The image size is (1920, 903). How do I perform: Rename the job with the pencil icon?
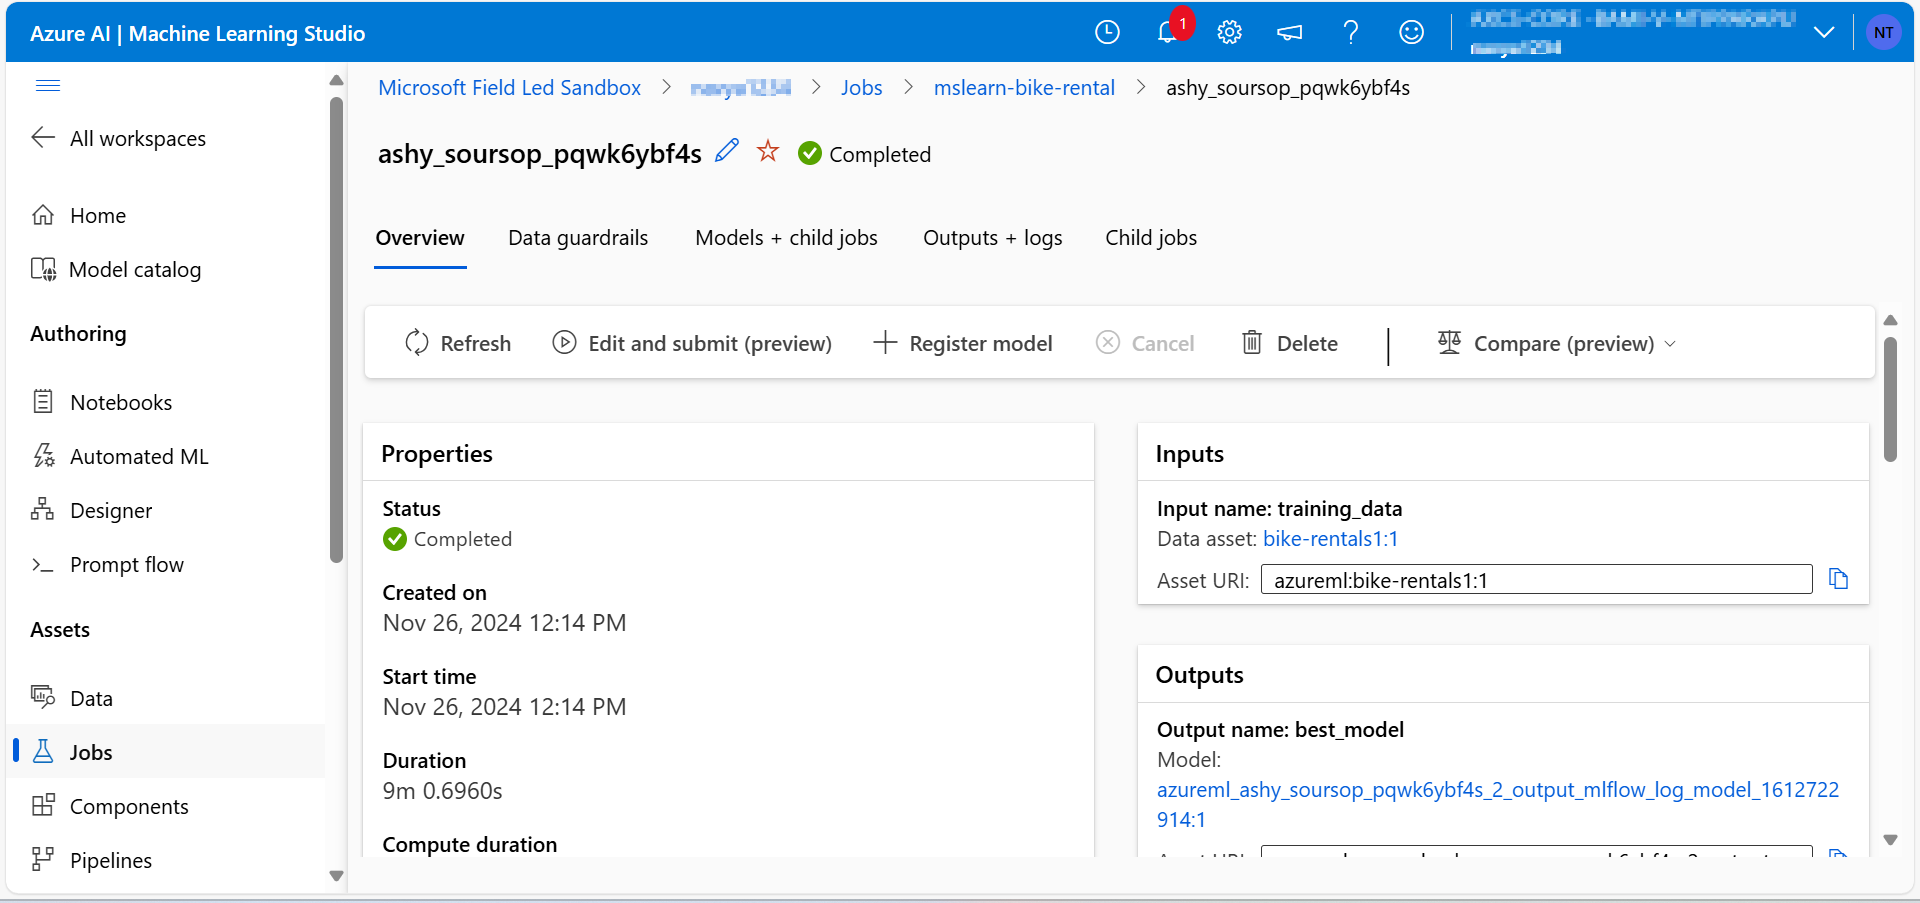[726, 150]
